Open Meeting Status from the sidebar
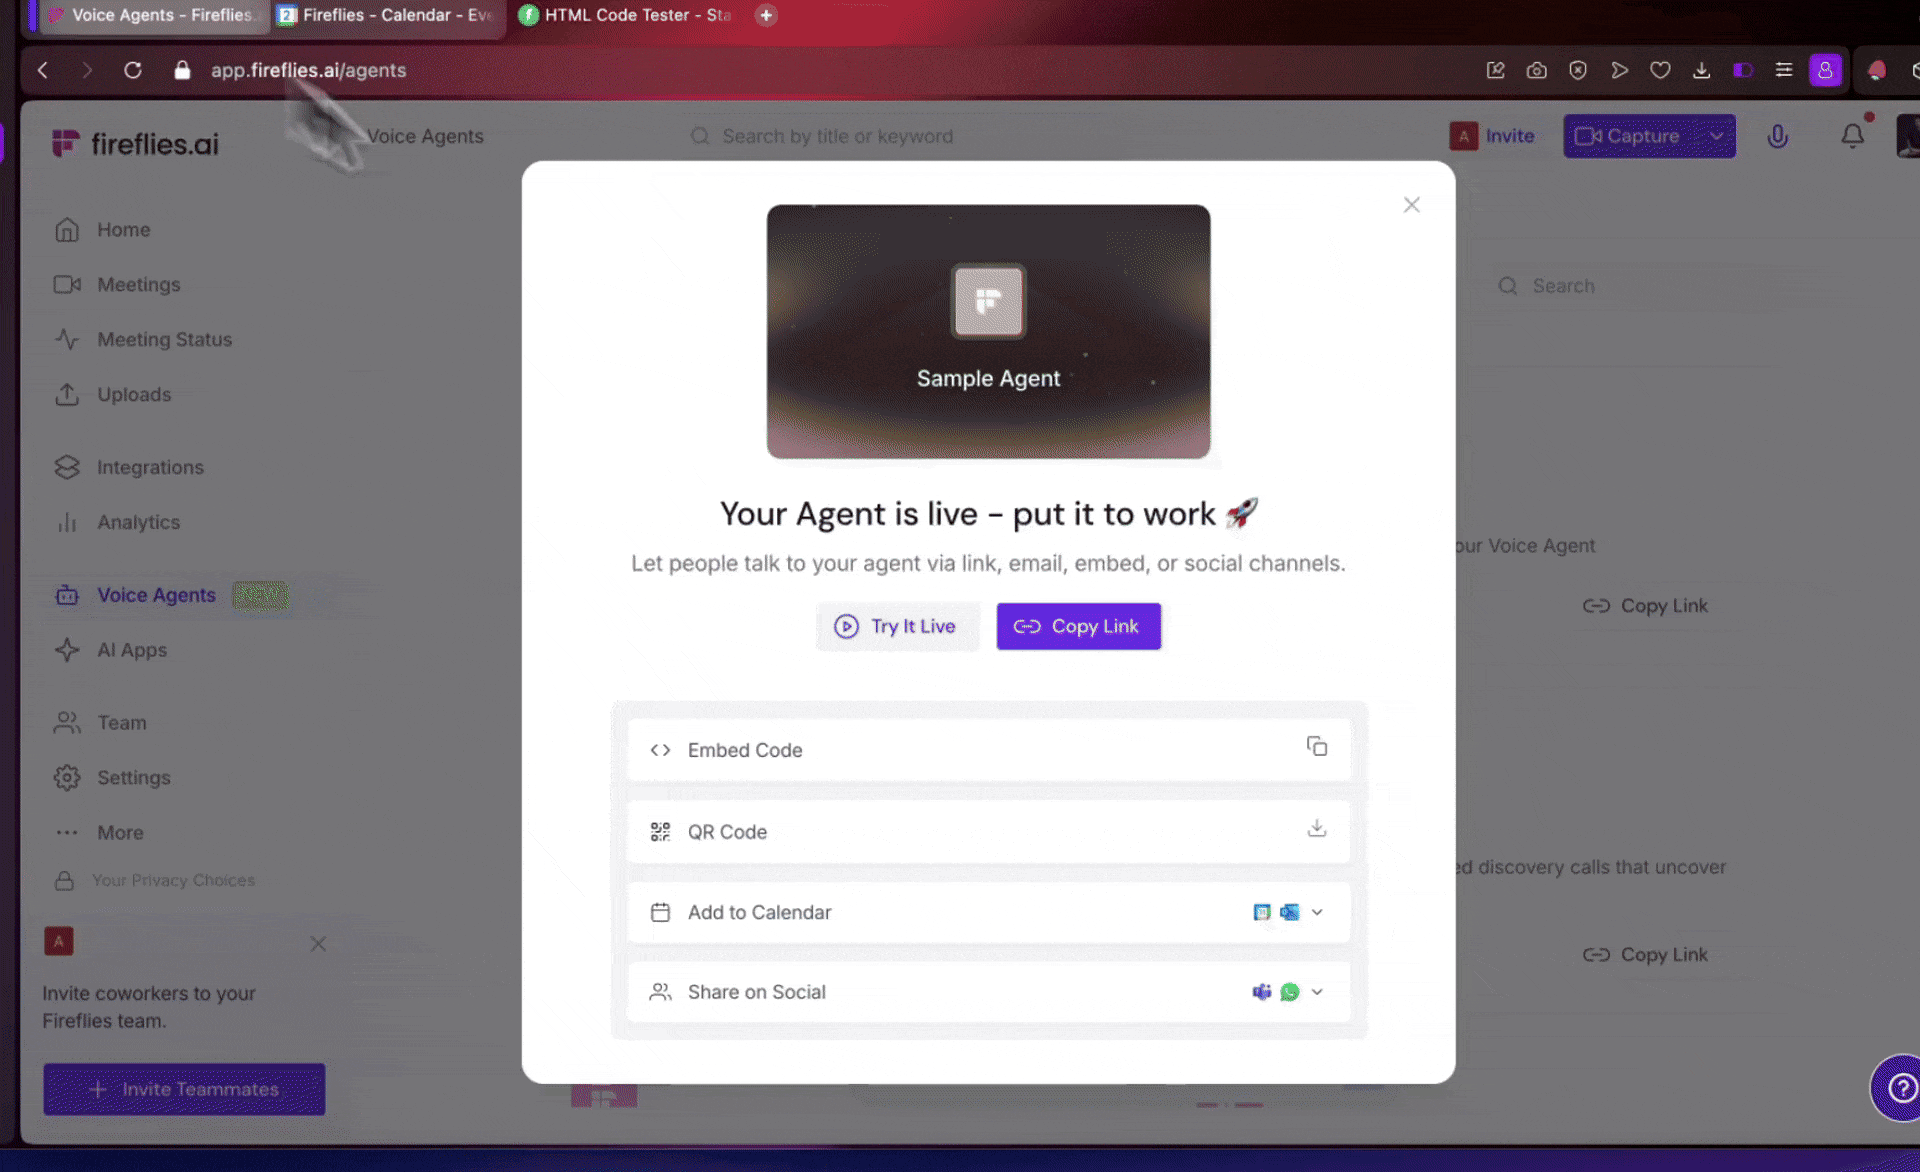1920x1172 pixels. (x=164, y=339)
